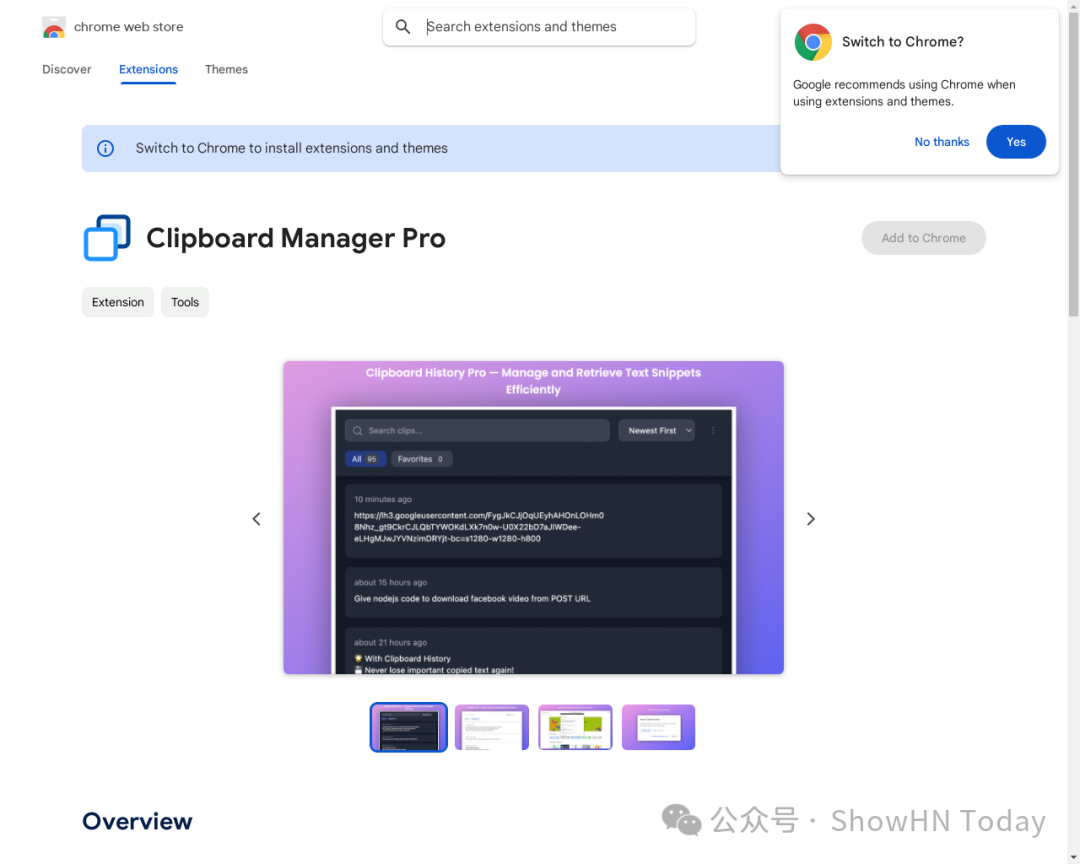Switch to the Themes tab

tap(226, 69)
